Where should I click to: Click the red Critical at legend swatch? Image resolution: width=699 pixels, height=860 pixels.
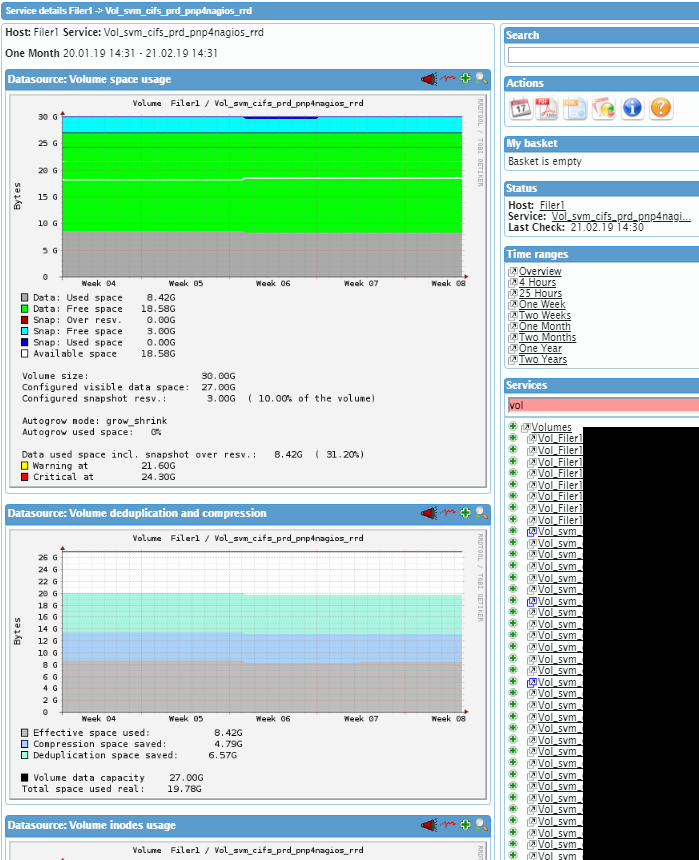tap(25, 477)
